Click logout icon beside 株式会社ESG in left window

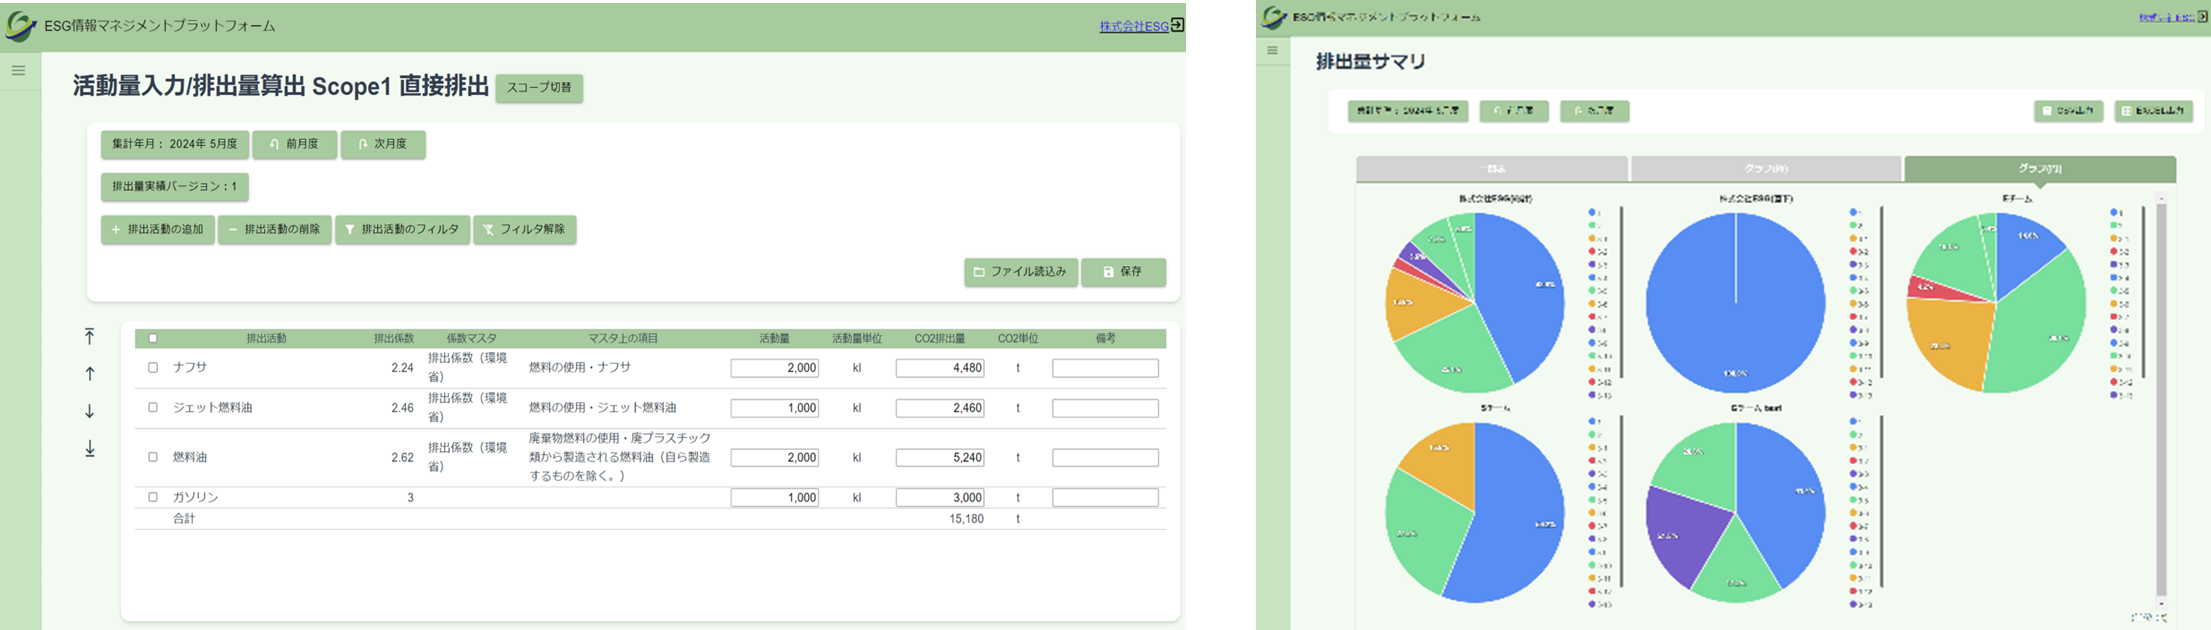1178,25
